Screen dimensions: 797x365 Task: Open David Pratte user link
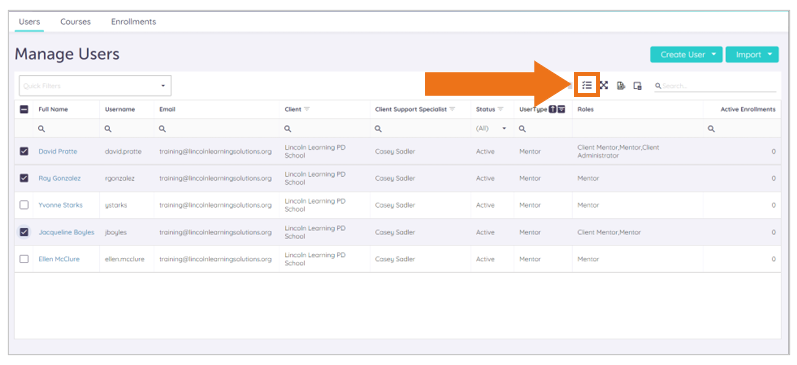coord(58,151)
